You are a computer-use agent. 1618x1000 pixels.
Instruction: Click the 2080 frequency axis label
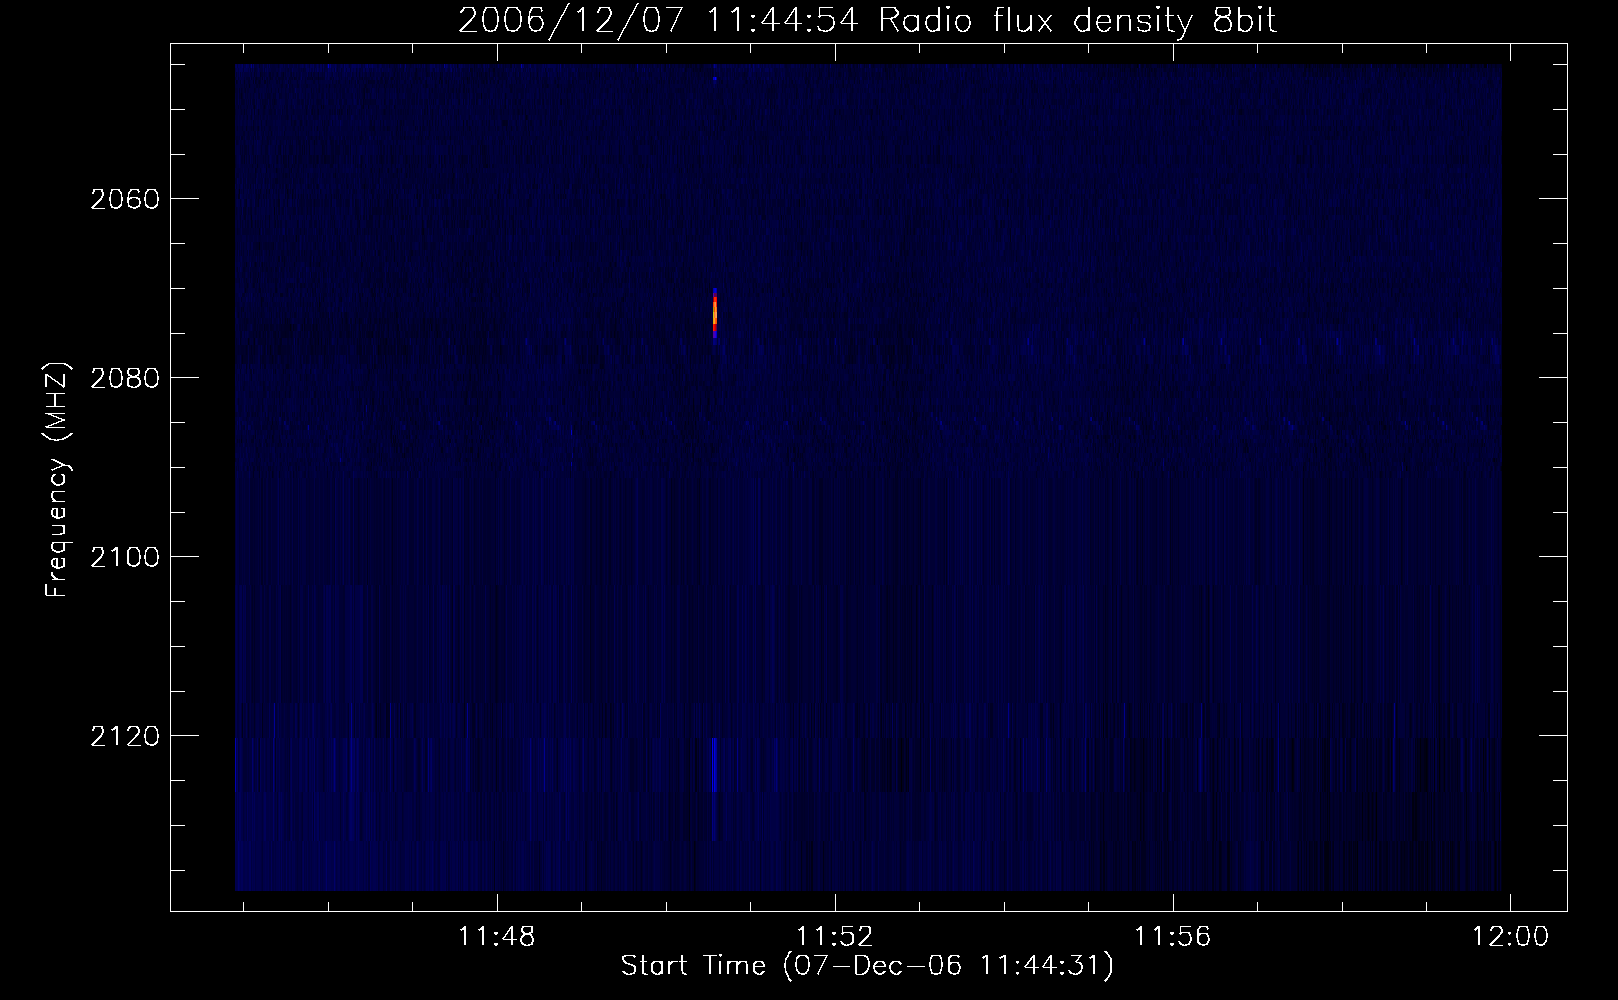click(x=125, y=378)
